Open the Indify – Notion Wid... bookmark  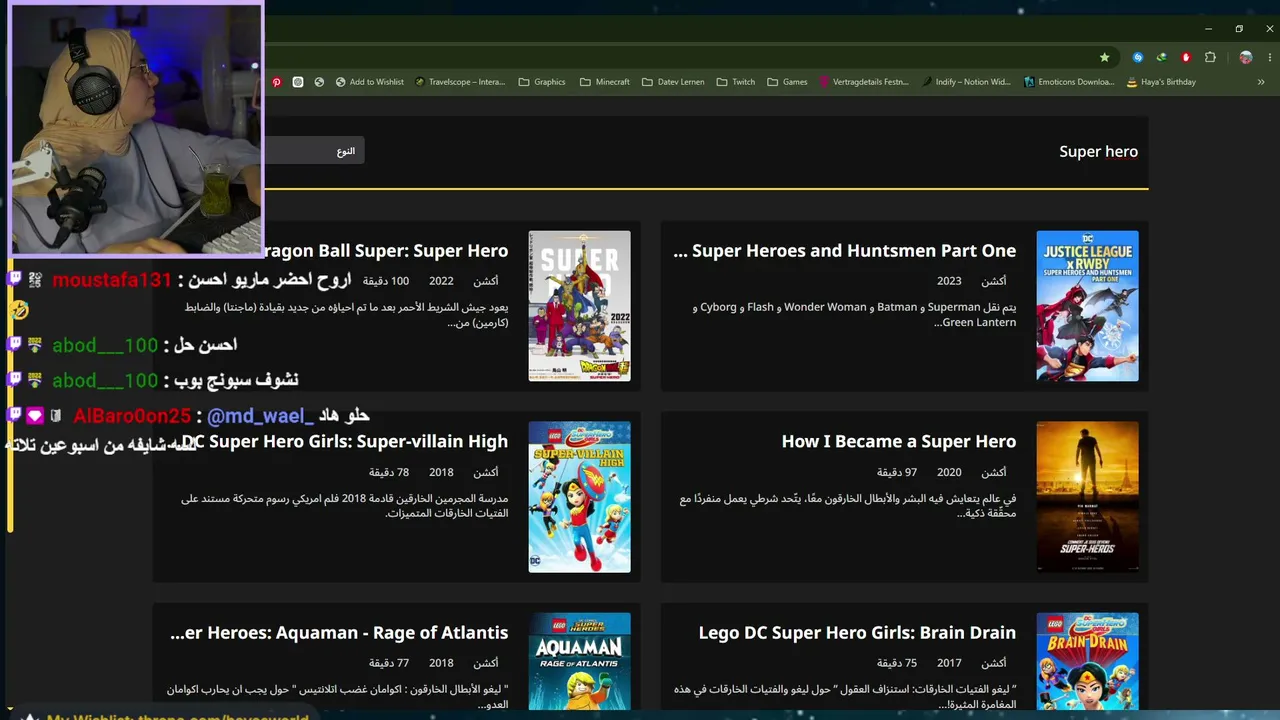(966, 82)
